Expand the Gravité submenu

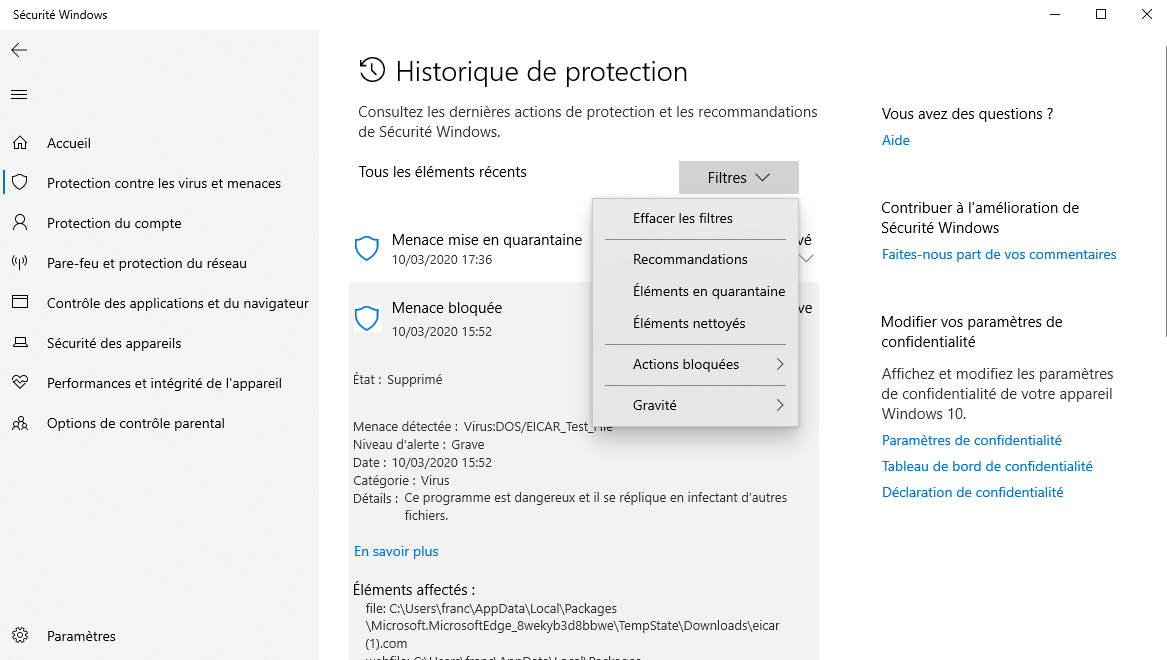pos(694,404)
